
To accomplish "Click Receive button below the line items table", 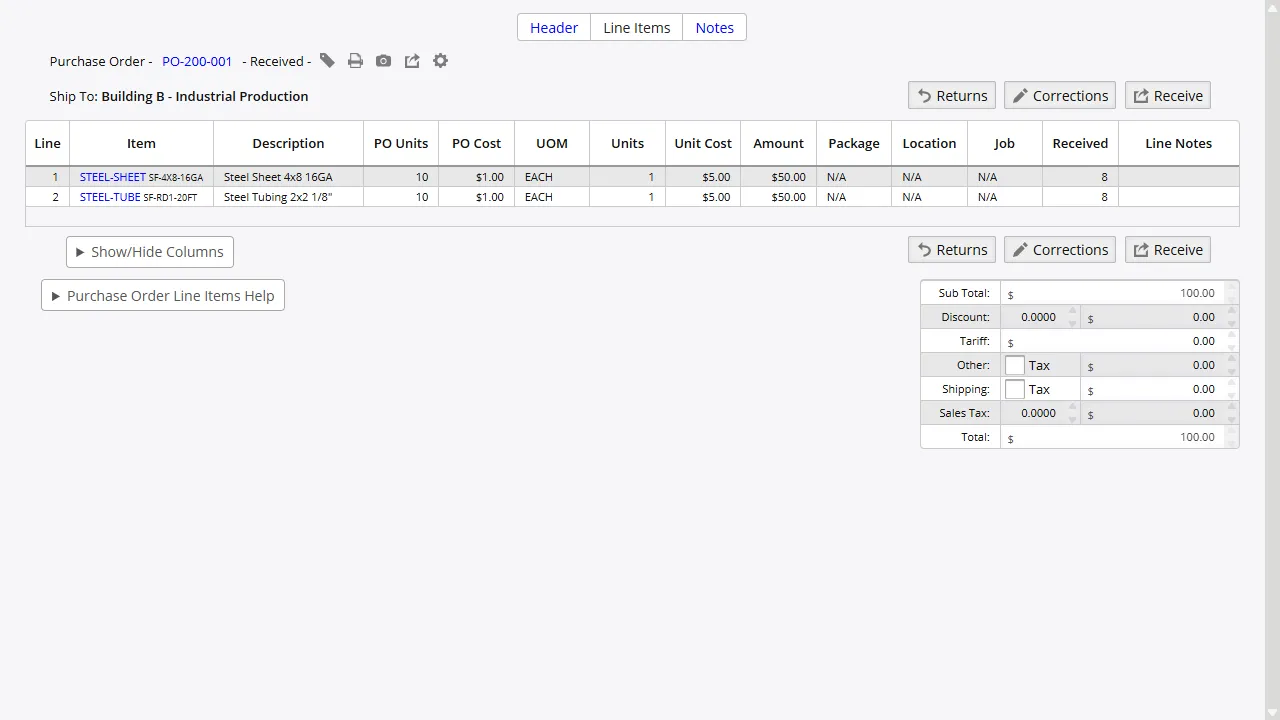I will point(1168,250).
